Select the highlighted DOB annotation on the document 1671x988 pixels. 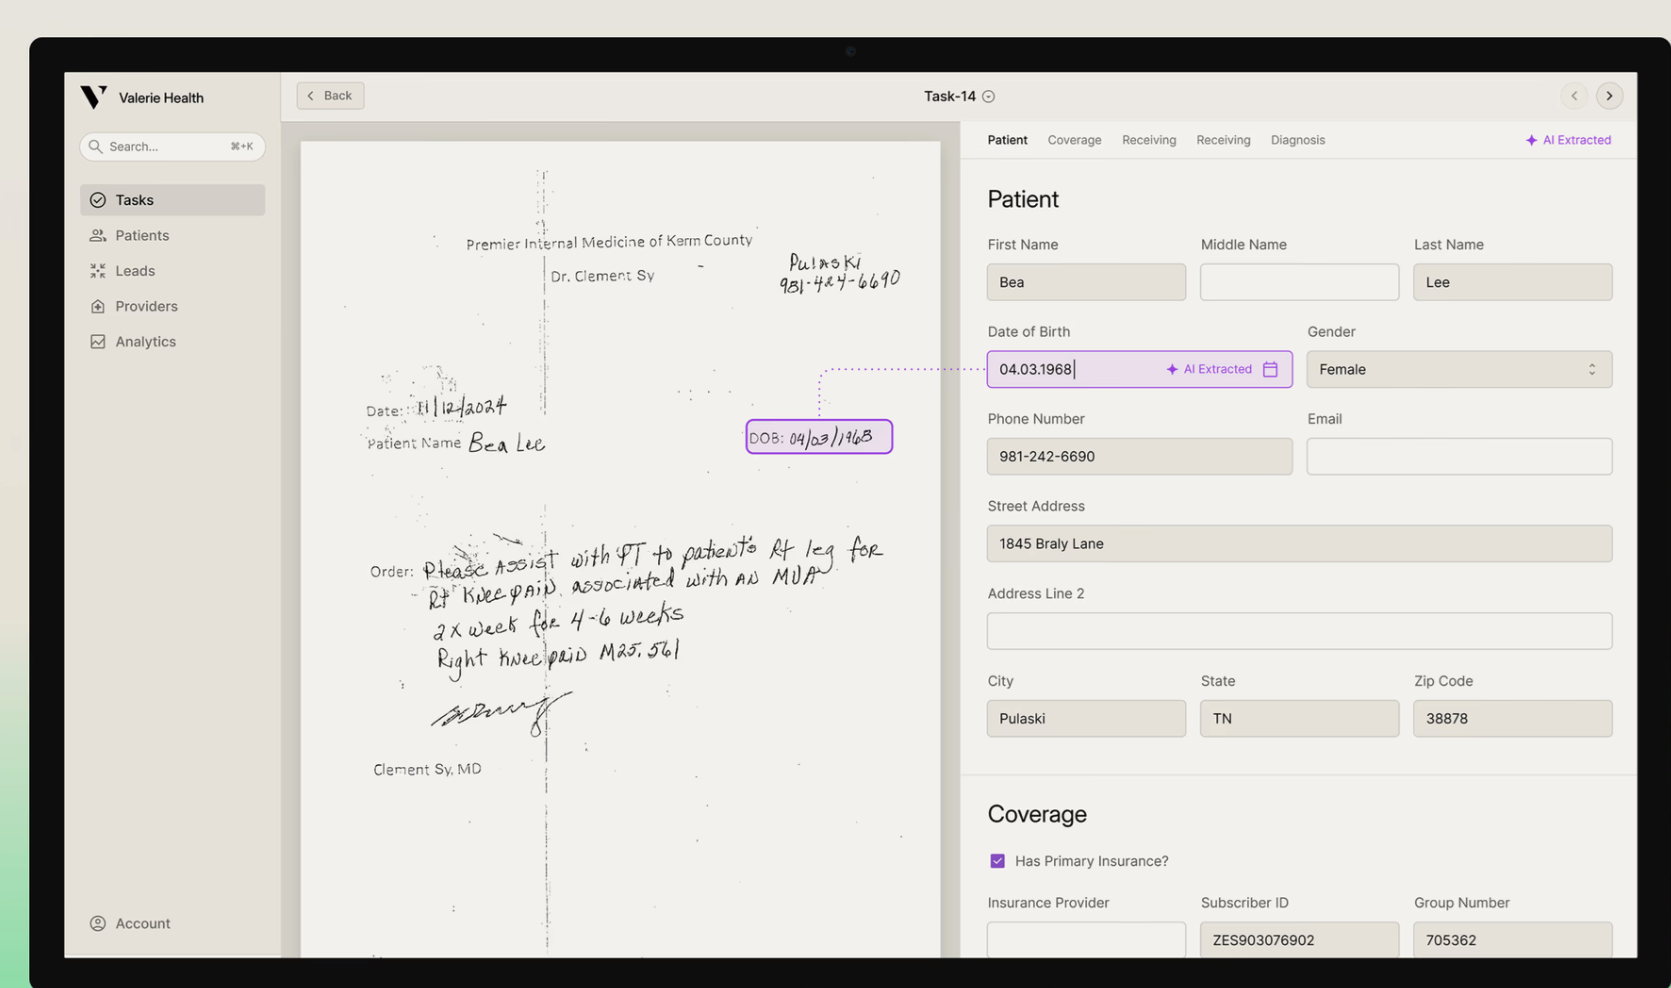click(x=818, y=436)
